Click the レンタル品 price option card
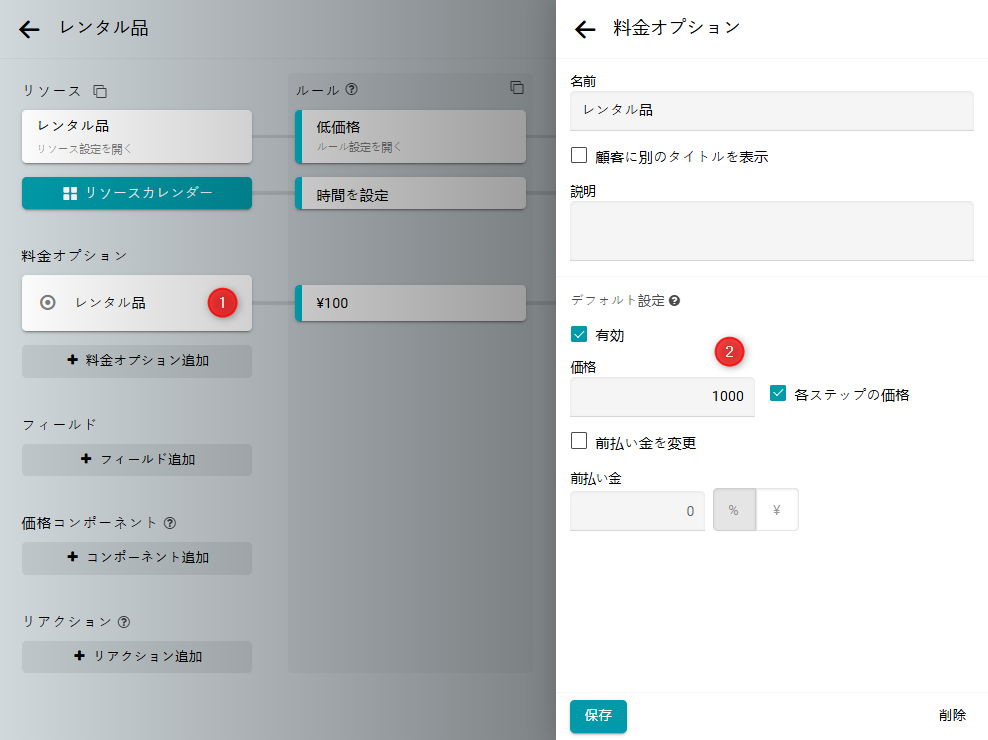The width and height of the screenshot is (988, 740). (137, 303)
